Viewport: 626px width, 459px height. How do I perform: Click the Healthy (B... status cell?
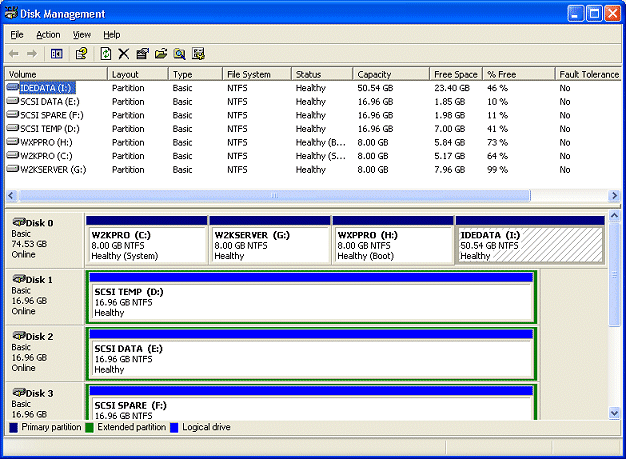pos(321,142)
